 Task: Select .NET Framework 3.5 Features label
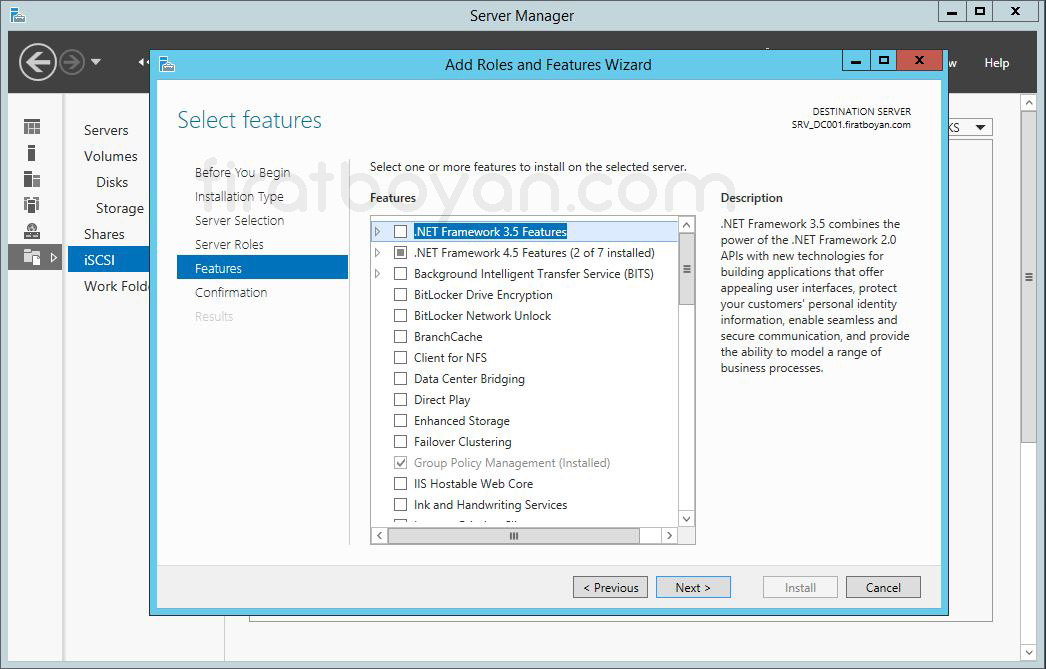coord(490,231)
